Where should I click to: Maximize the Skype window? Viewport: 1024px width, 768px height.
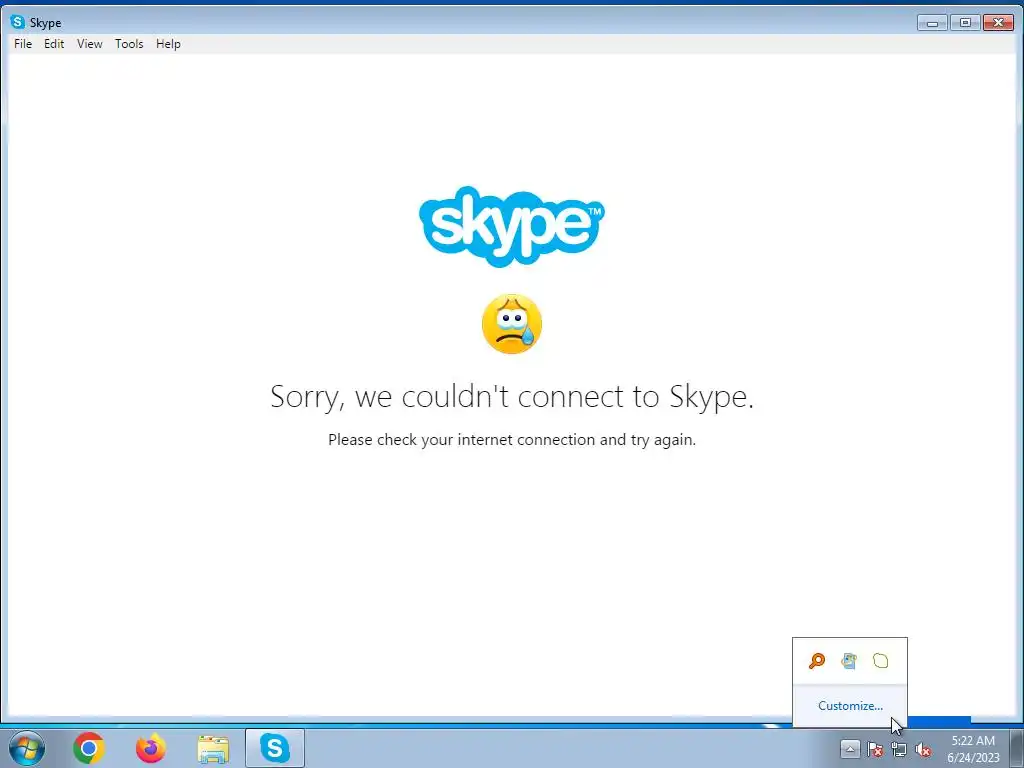965,23
